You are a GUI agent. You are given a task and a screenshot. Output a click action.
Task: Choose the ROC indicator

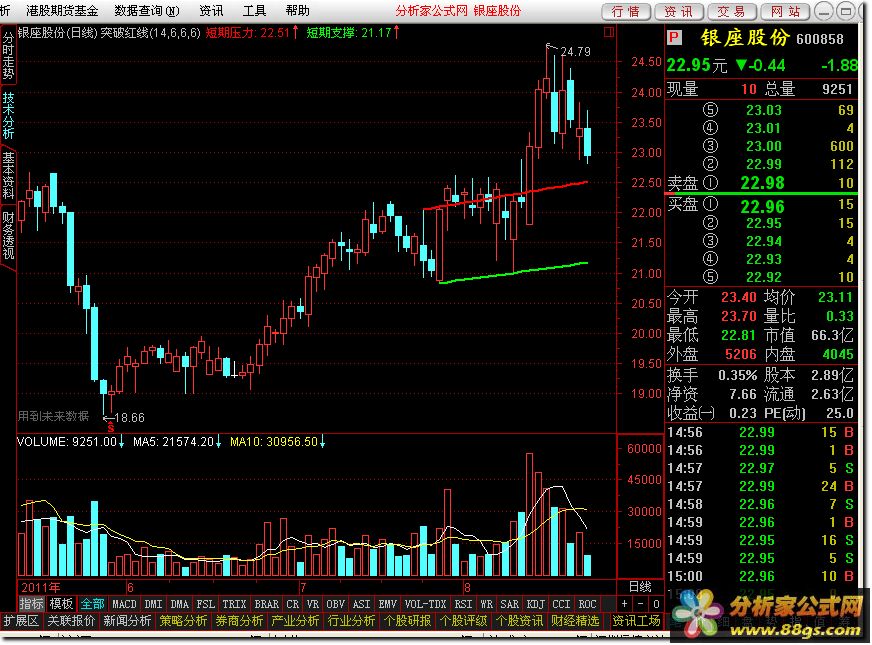[587, 604]
